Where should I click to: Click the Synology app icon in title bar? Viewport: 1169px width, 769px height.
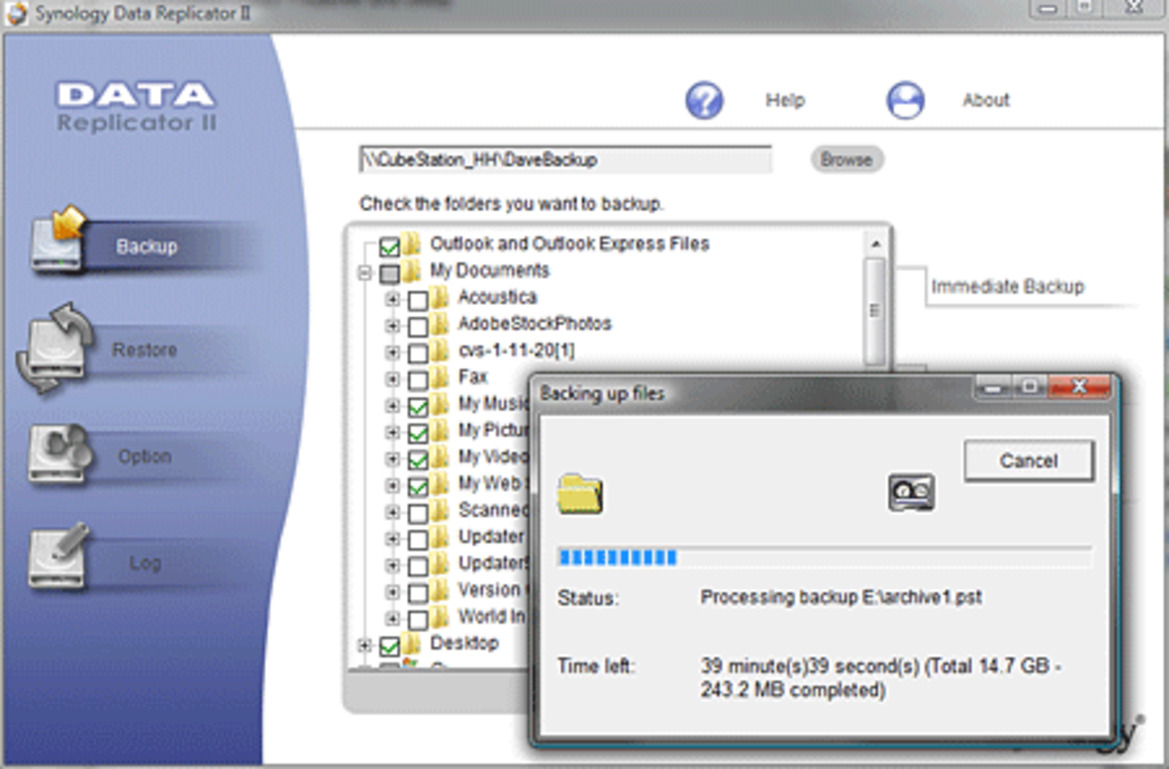click(x=15, y=13)
